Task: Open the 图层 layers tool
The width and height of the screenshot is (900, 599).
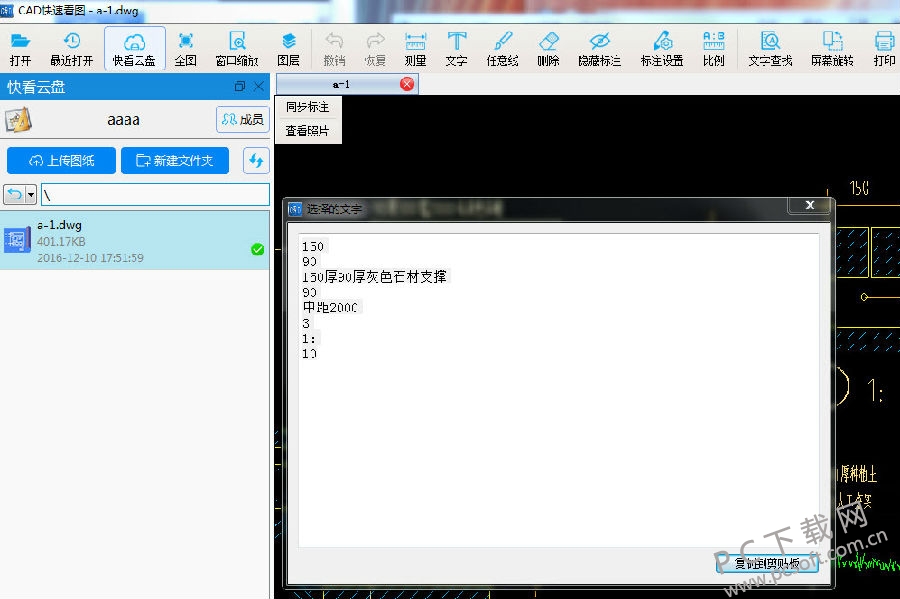Action: 288,49
